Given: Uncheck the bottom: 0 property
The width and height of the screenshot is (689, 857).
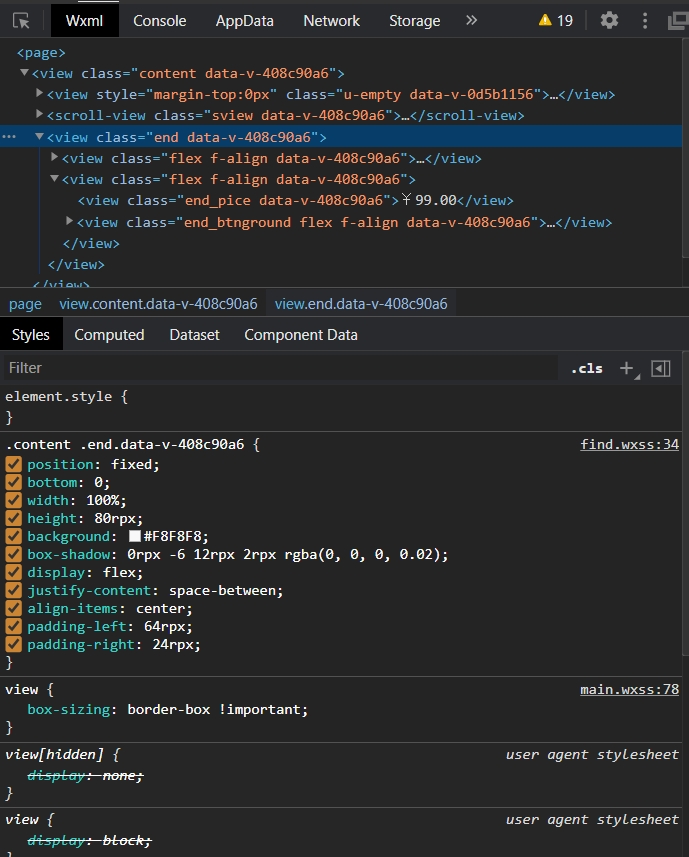Looking at the screenshot, I should point(14,482).
